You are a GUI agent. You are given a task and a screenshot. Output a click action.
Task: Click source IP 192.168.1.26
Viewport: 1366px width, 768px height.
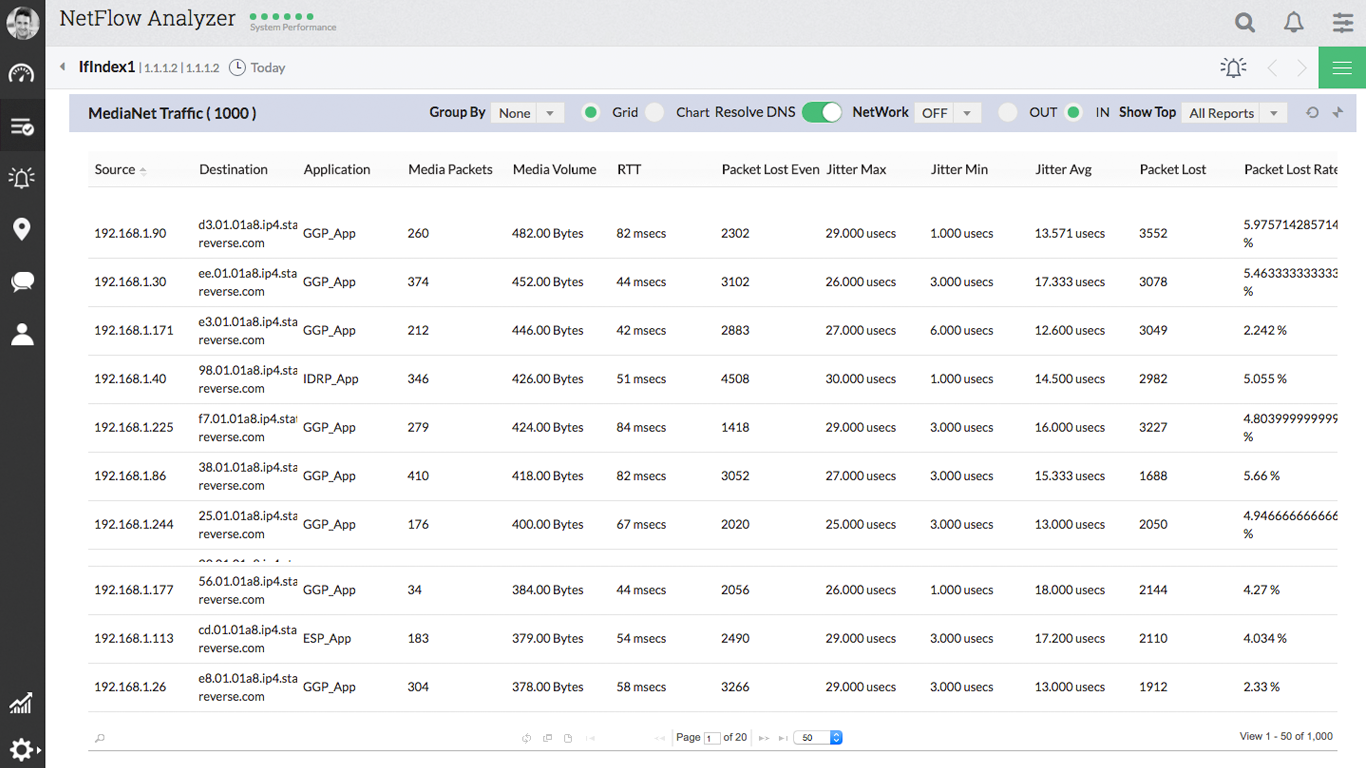(x=130, y=687)
